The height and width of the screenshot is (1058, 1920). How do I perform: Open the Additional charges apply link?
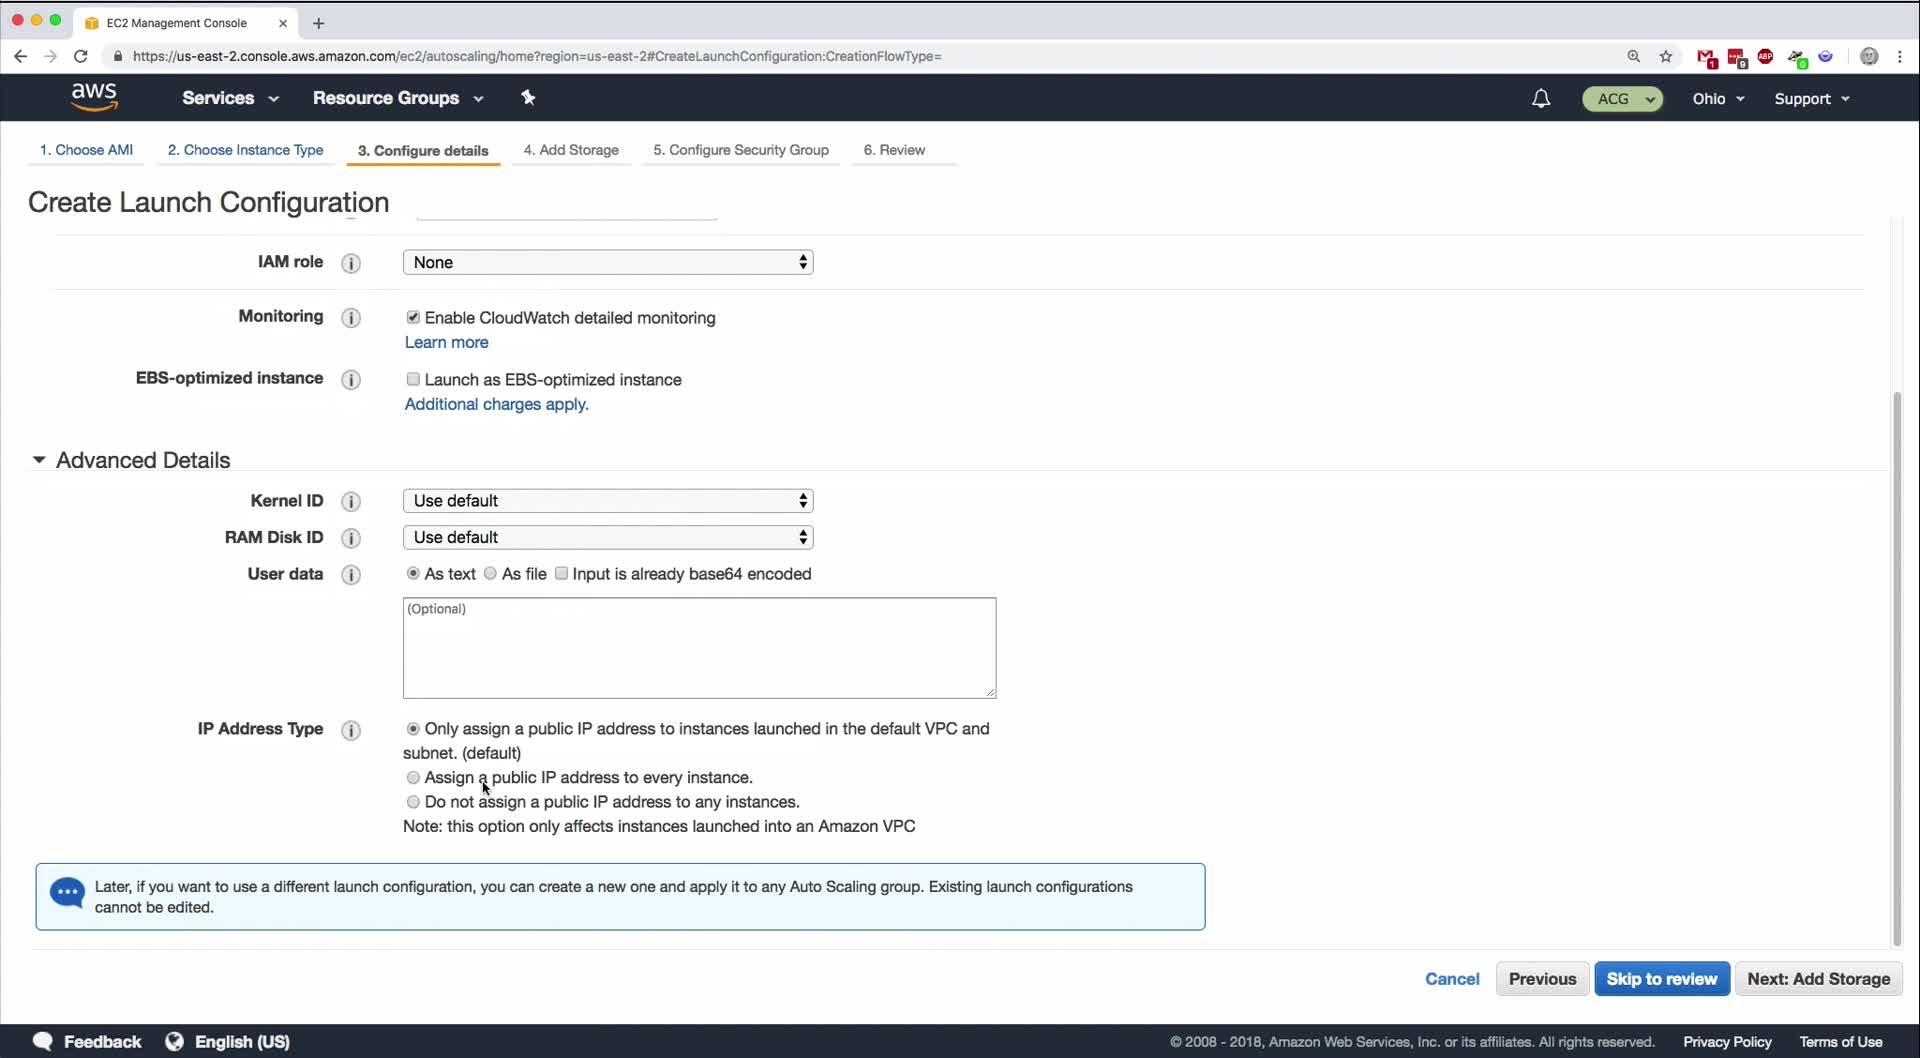[x=496, y=404]
